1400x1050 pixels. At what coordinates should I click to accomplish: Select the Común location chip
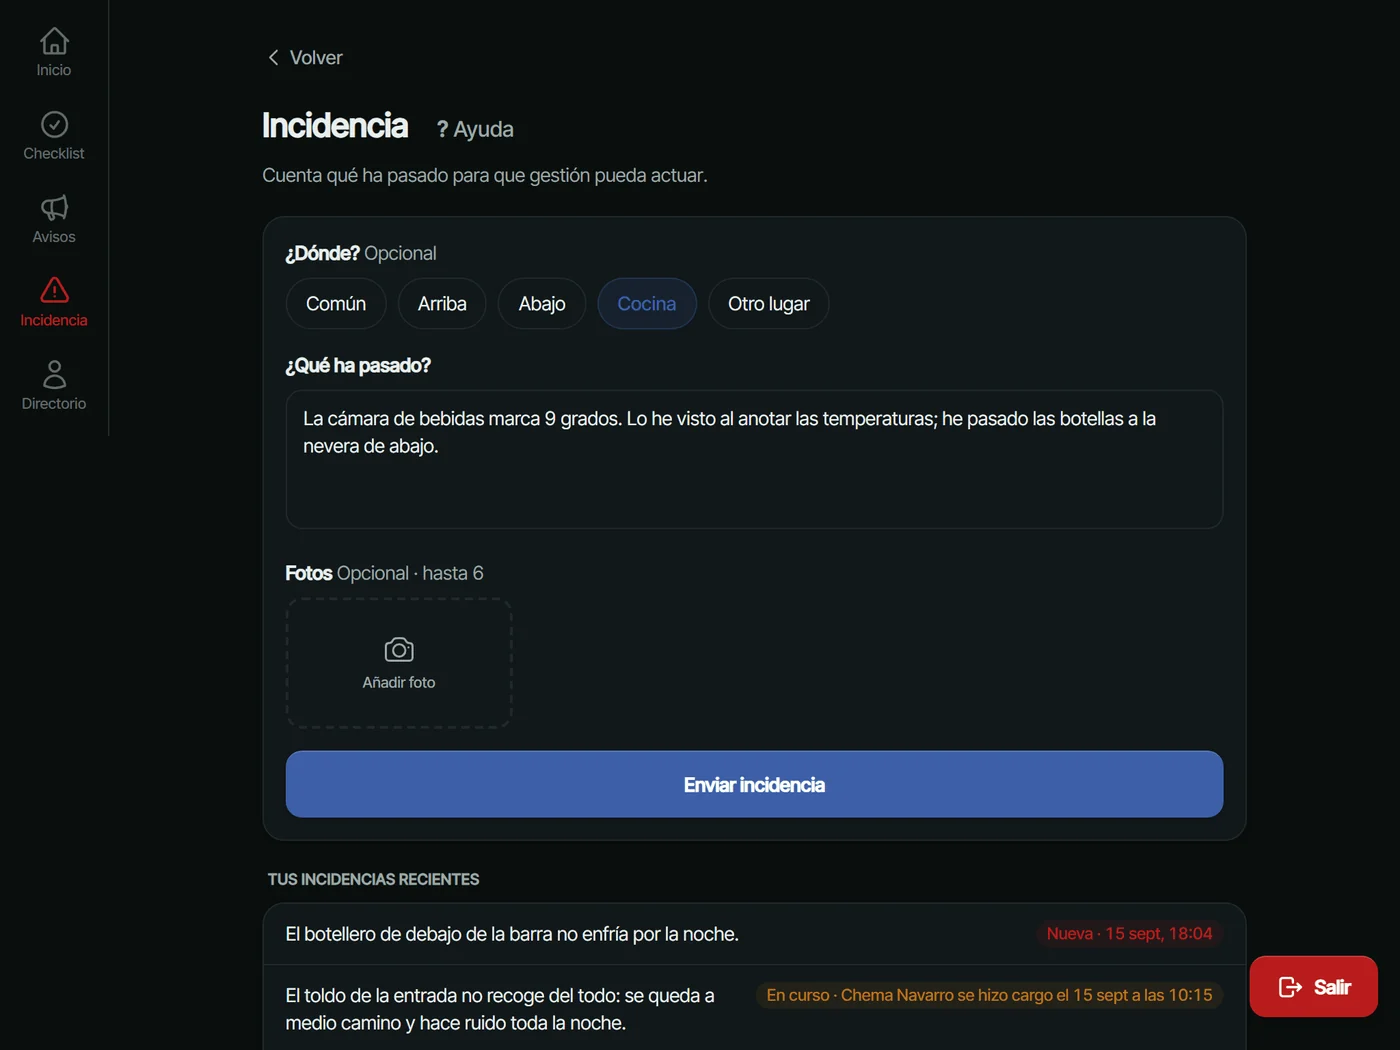coord(336,304)
